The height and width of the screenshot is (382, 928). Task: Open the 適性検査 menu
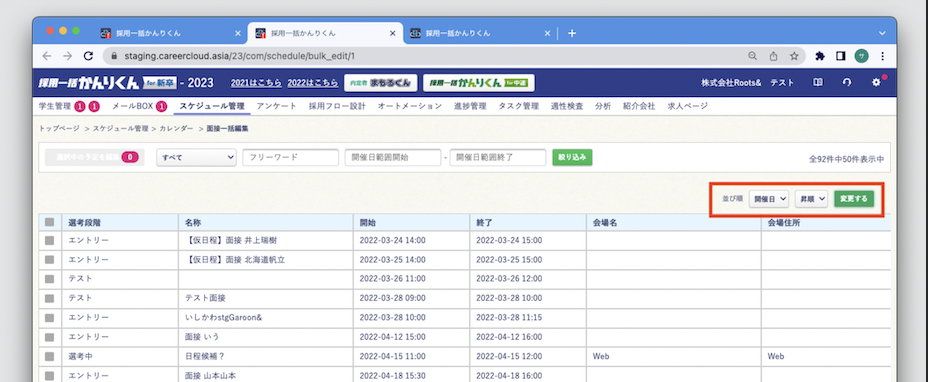pos(567,106)
